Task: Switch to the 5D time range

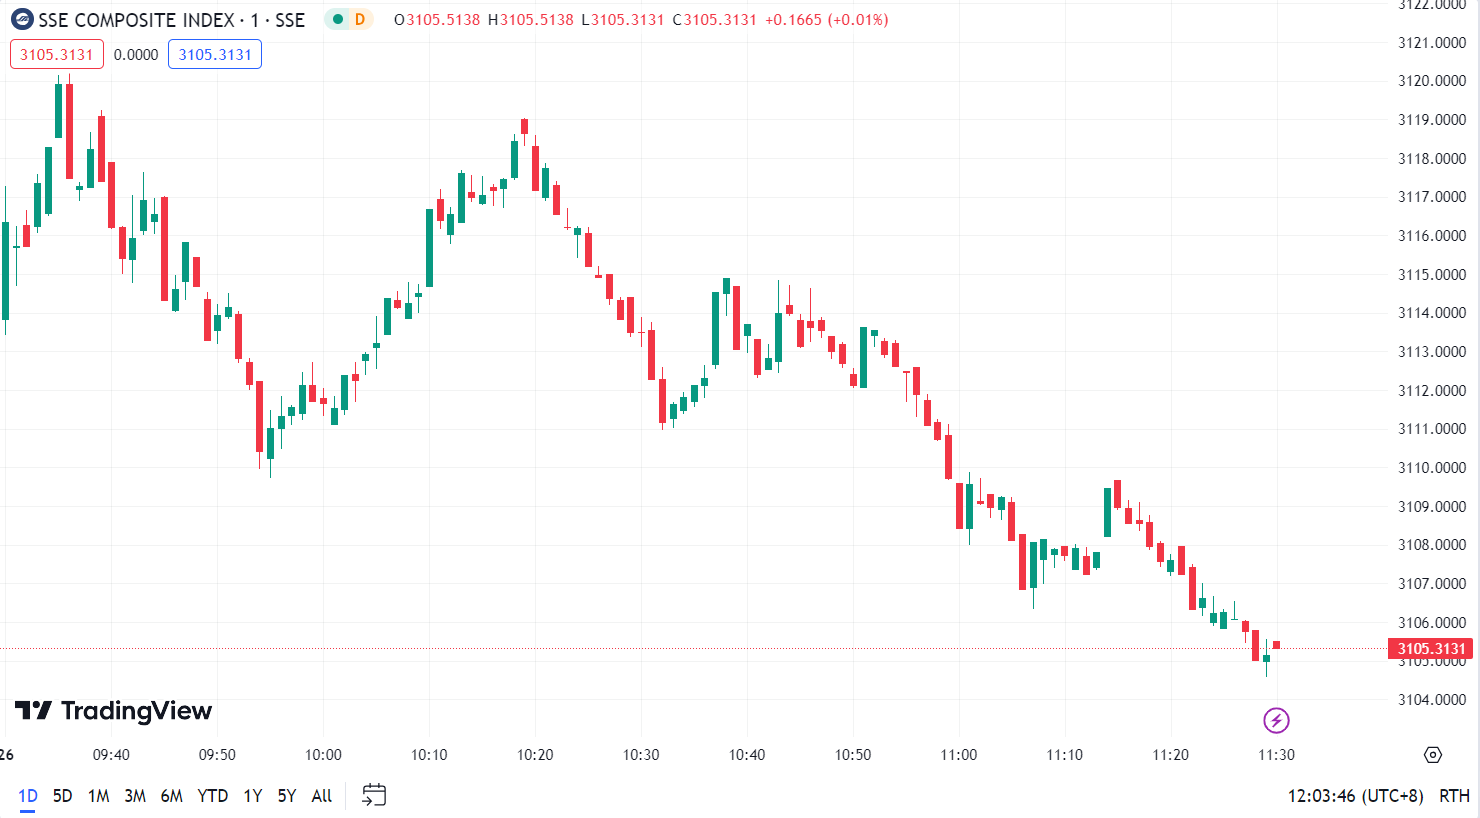Action: pos(62,796)
